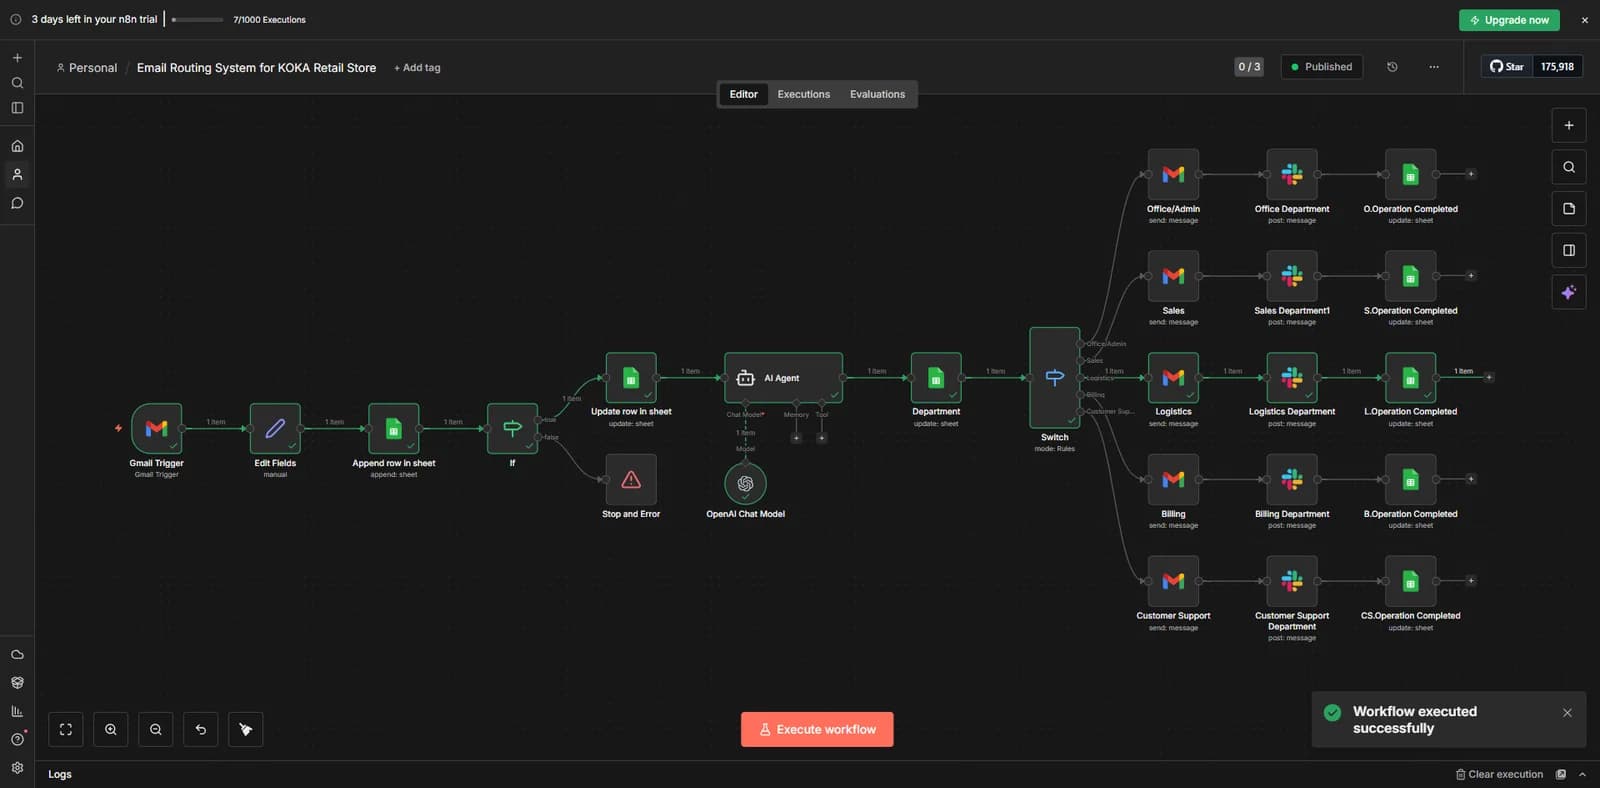The width and height of the screenshot is (1600, 788).
Task: Open the AI Agent node
Action: (x=783, y=377)
